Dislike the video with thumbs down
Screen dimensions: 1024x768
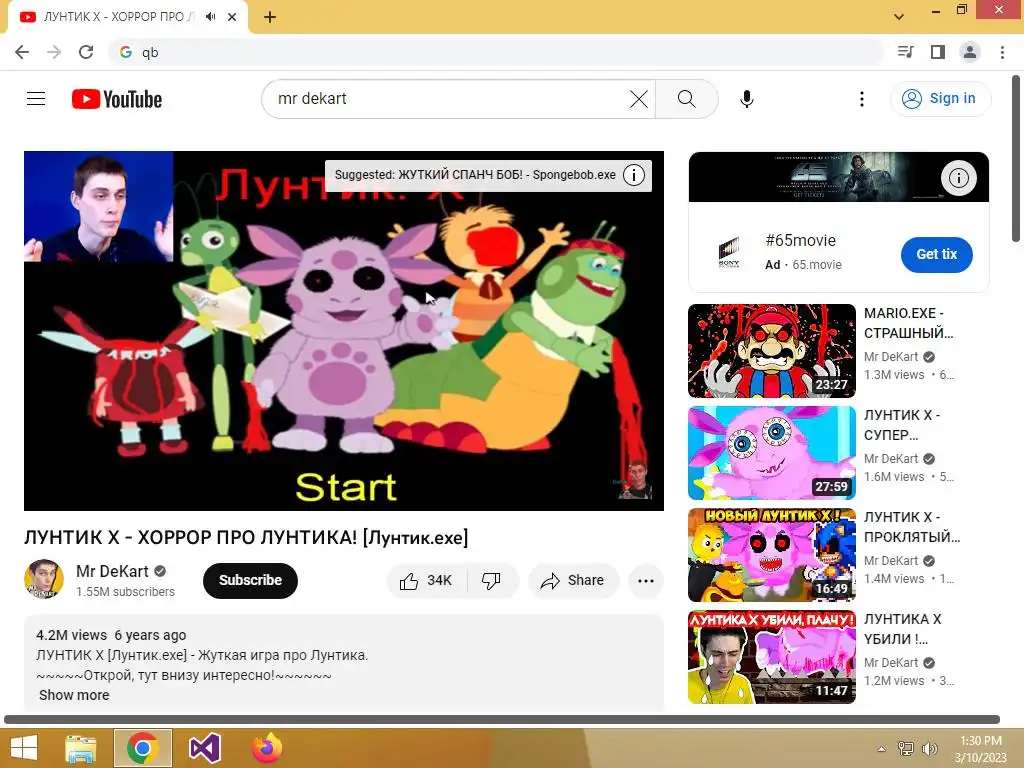coord(492,581)
